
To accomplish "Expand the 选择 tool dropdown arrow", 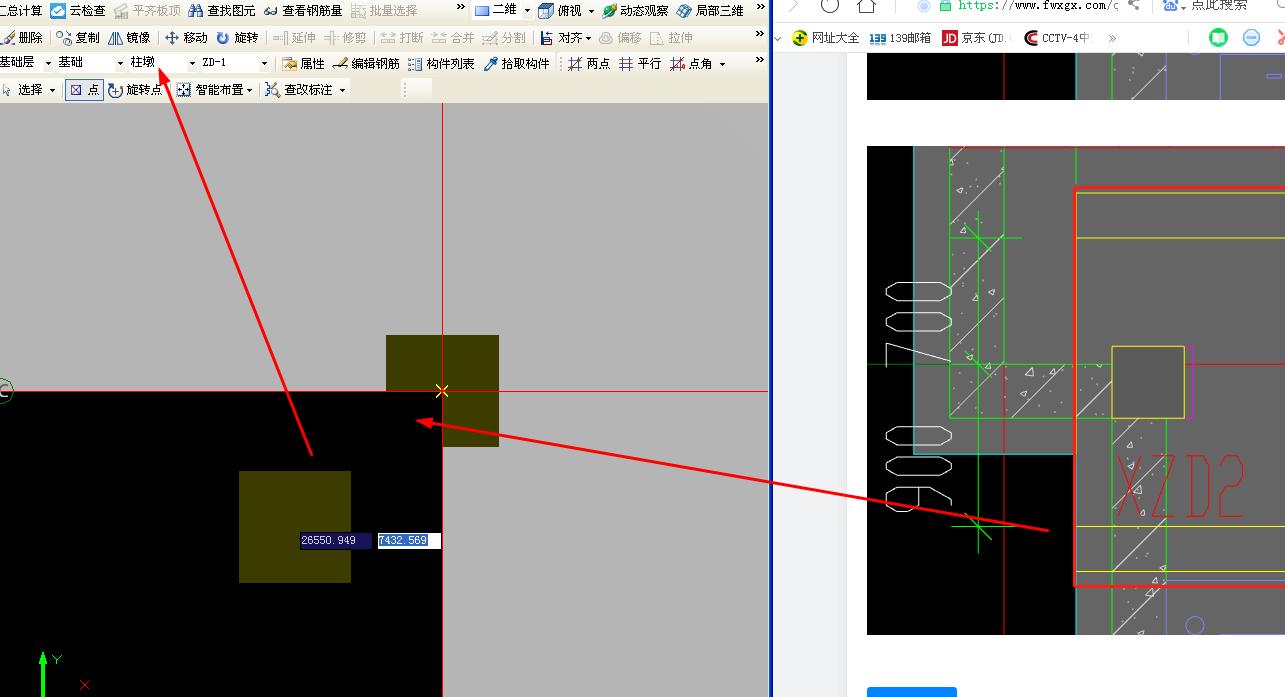I will tap(52, 90).
